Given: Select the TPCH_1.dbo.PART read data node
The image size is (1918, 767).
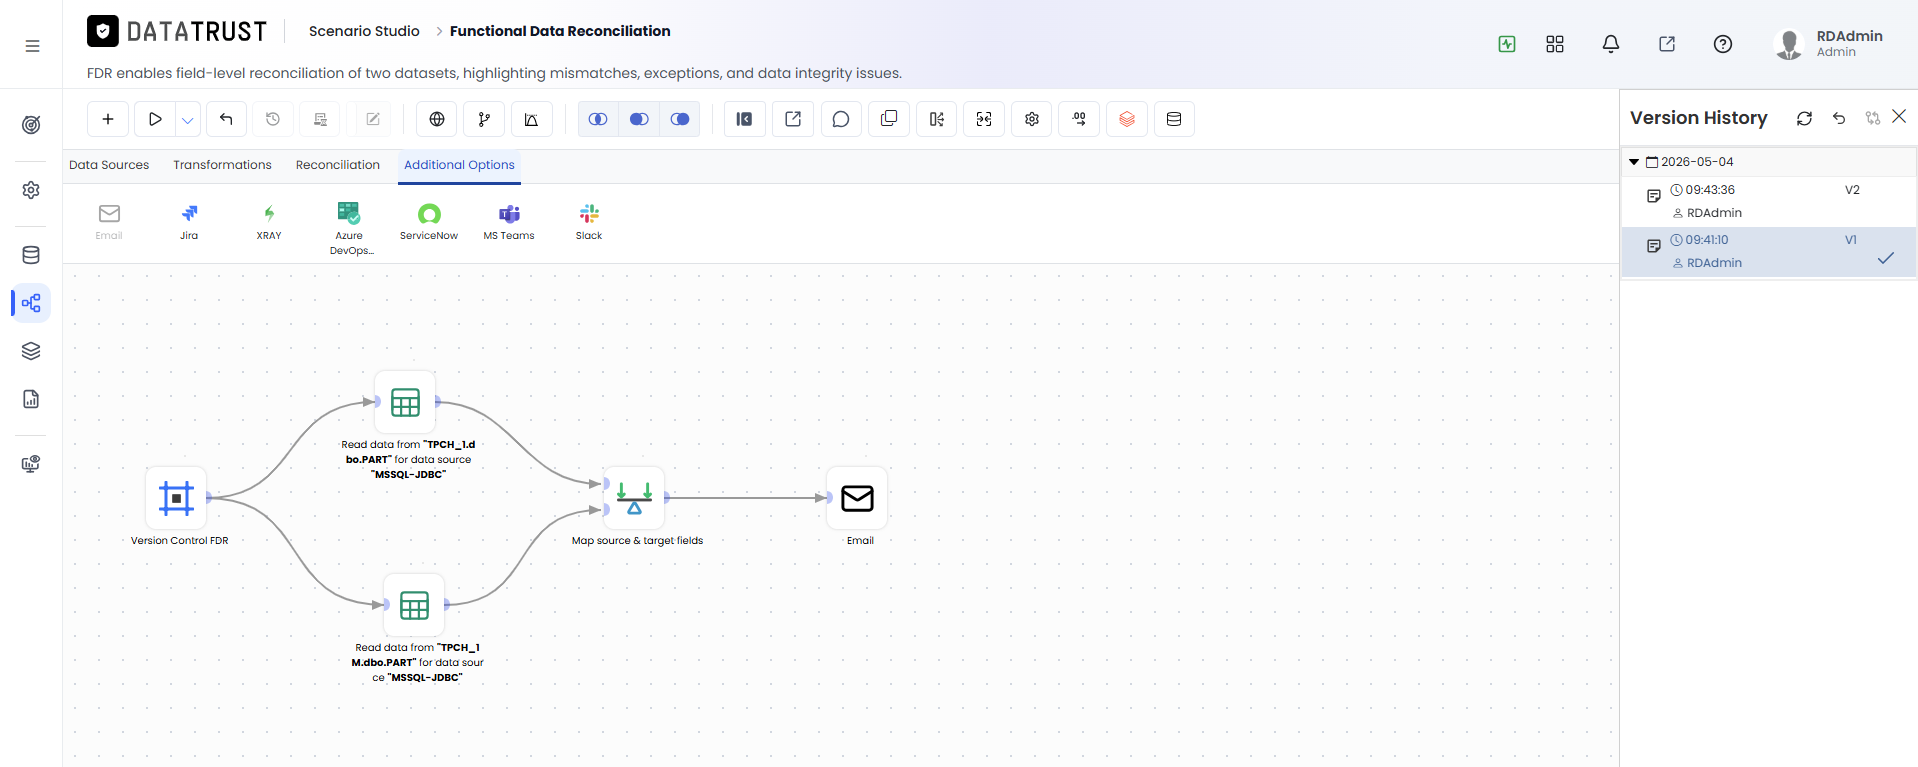Looking at the screenshot, I should point(405,402).
